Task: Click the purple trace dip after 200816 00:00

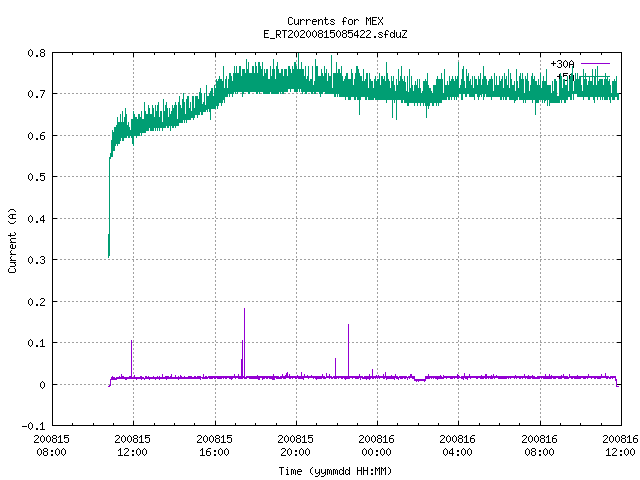Action: coord(420,379)
